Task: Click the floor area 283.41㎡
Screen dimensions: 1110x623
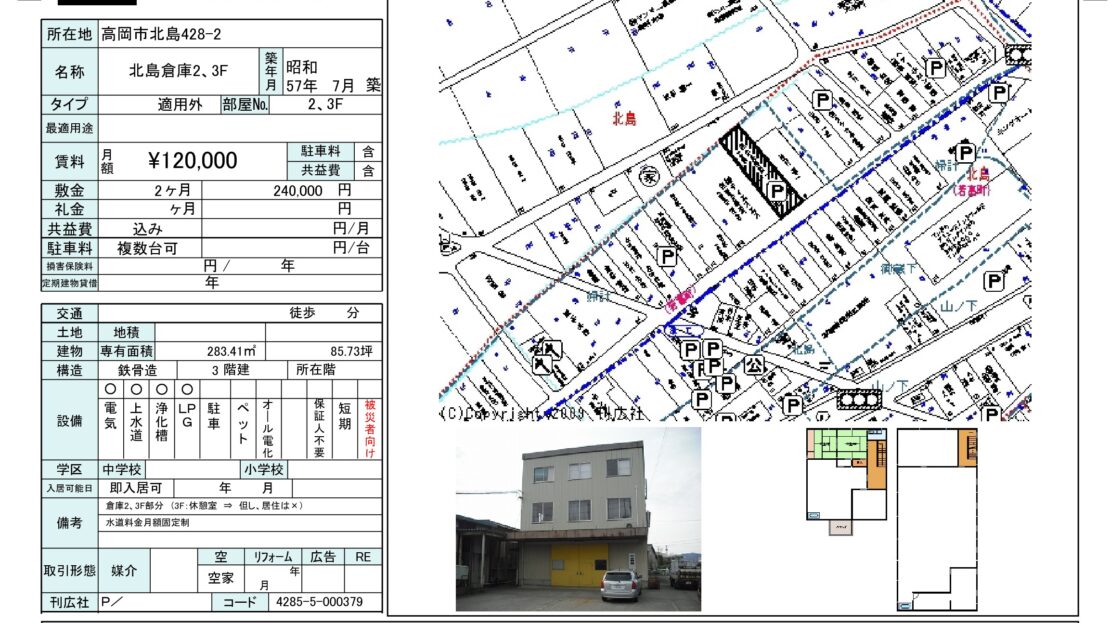Action: click(231, 351)
